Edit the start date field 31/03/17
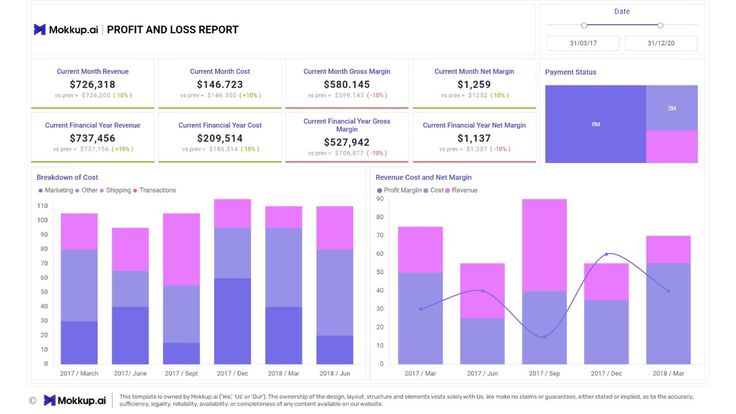 [583, 43]
